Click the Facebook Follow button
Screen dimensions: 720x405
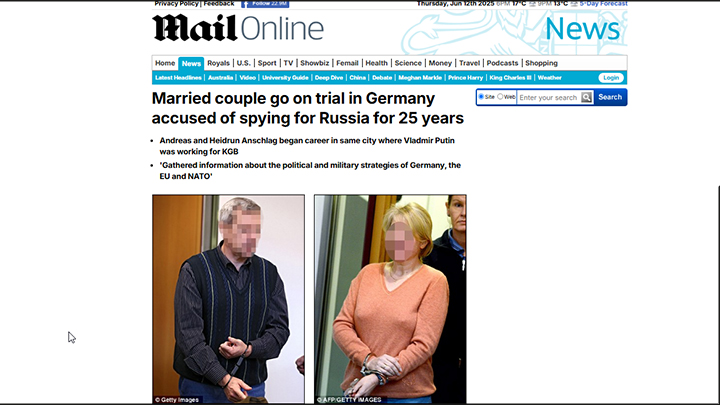(265, 4)
